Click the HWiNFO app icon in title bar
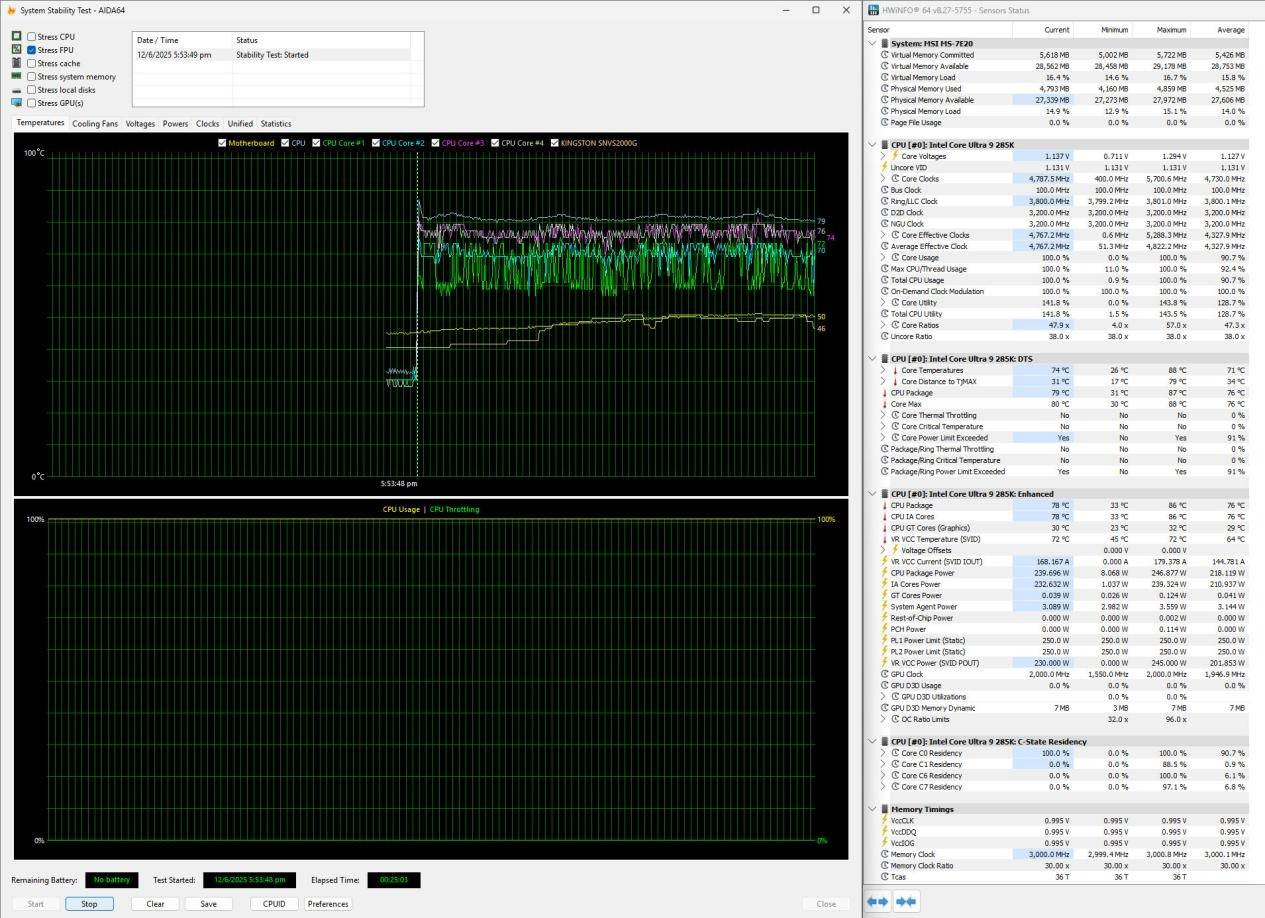Screen dimensions: 1265x918 (873, 10)
